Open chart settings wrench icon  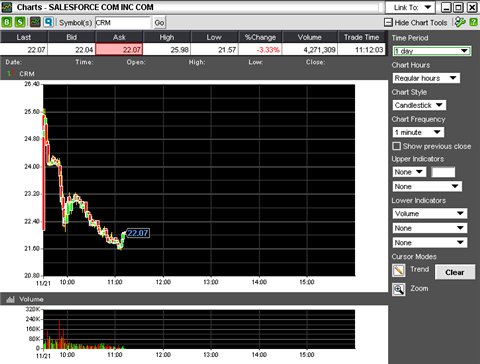[x=460, y=22]
